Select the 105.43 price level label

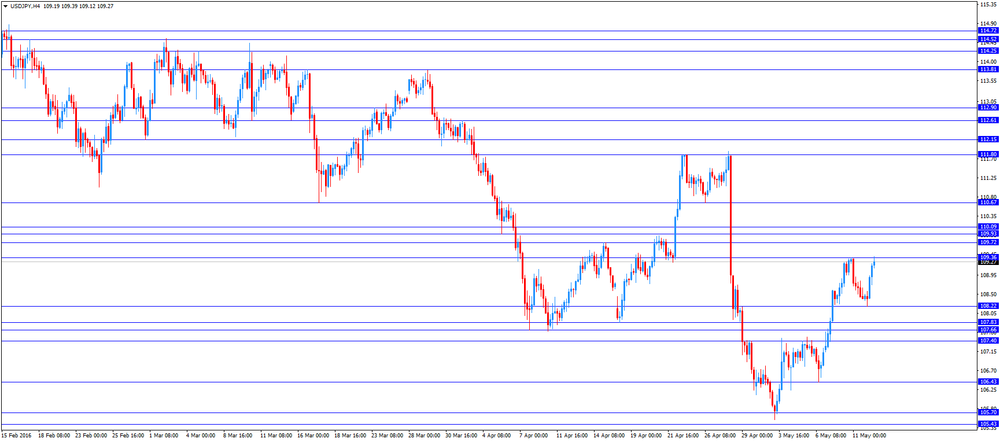[x=987, y=424]
